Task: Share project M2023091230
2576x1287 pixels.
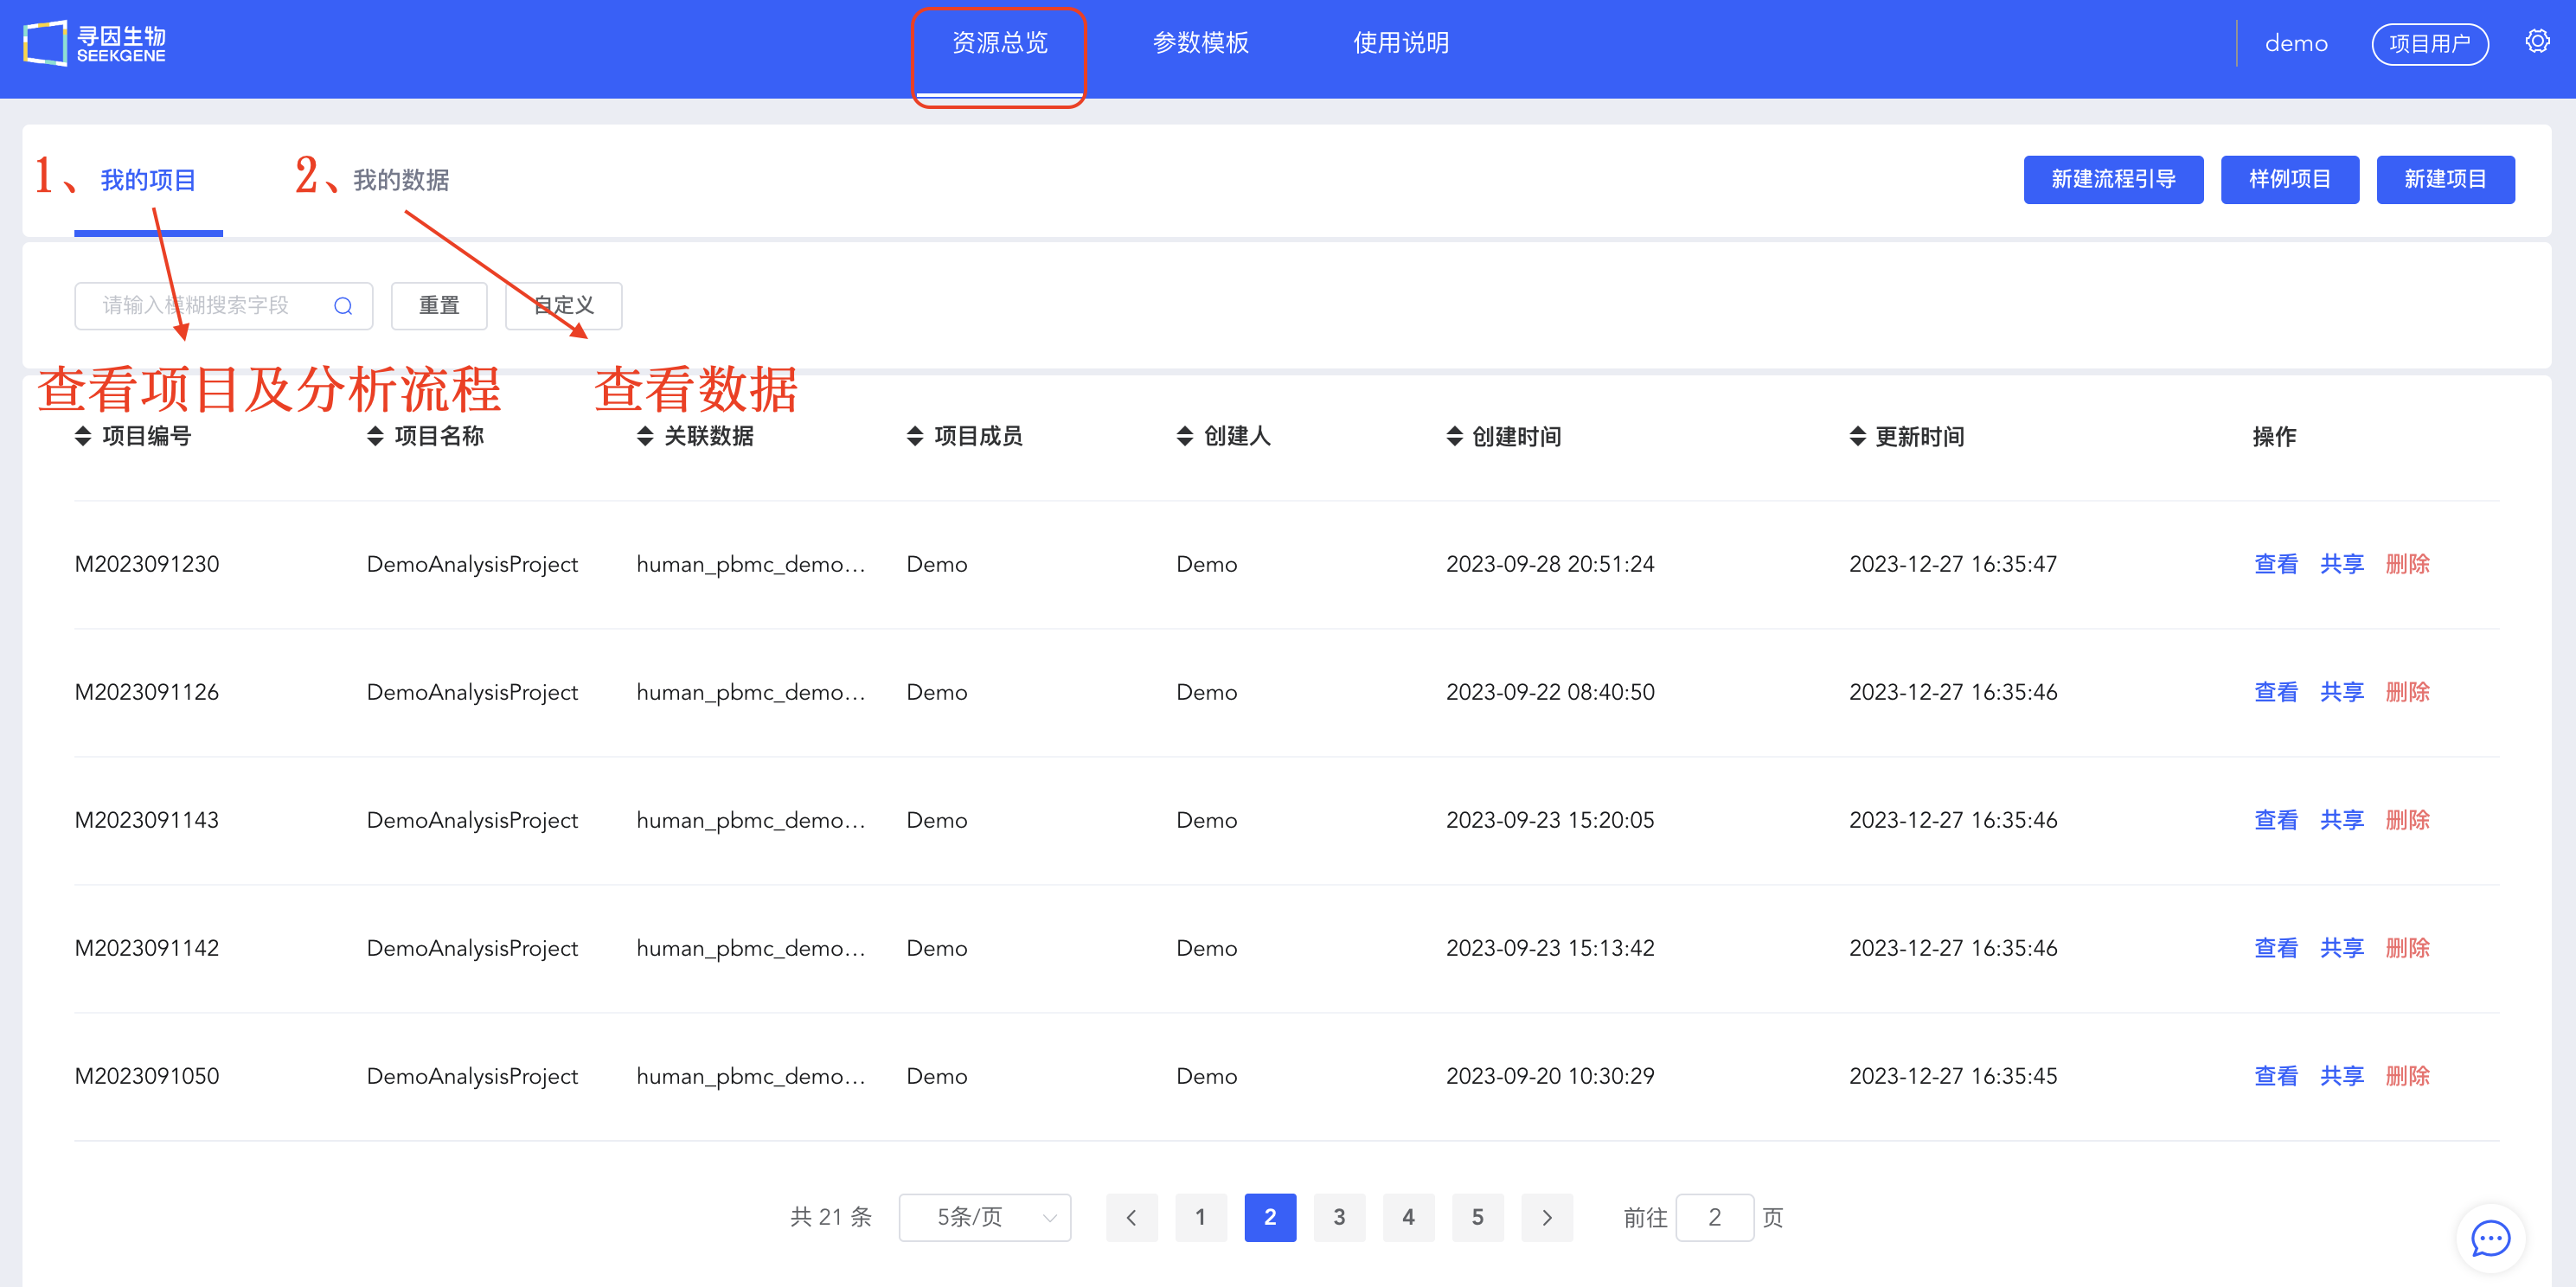Action: 2342,564
